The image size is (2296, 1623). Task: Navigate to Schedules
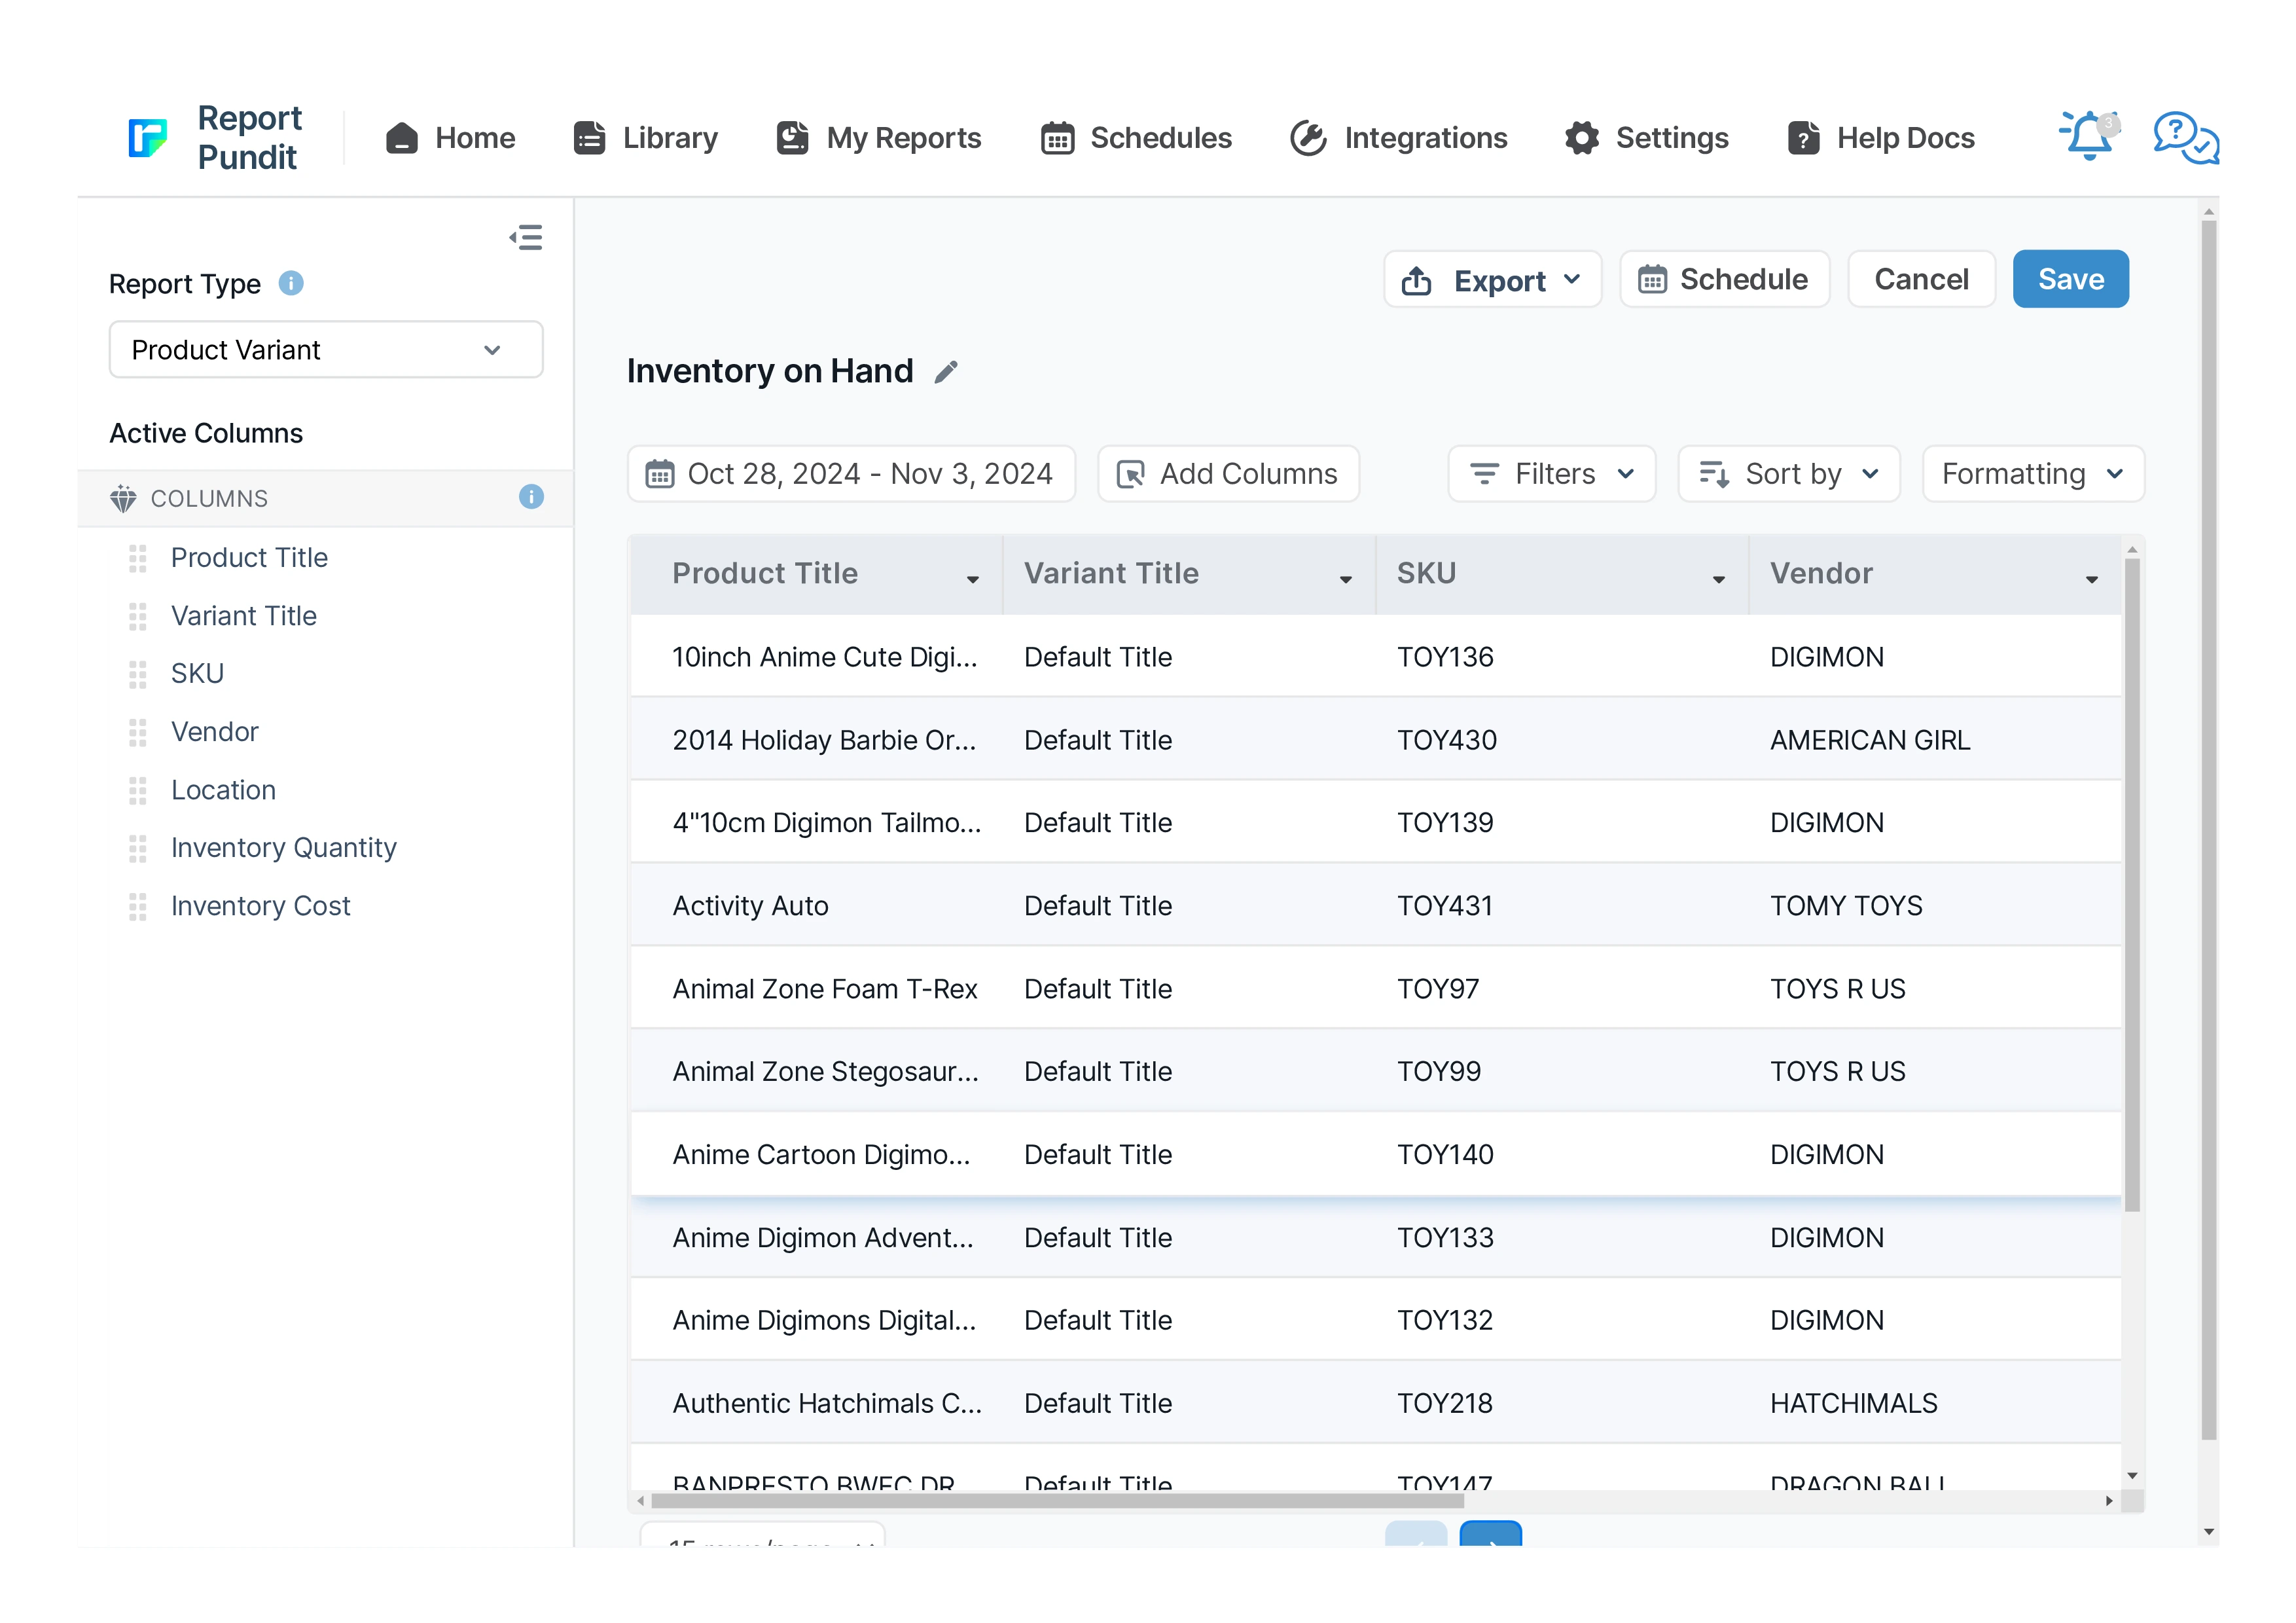[1136, 138]
